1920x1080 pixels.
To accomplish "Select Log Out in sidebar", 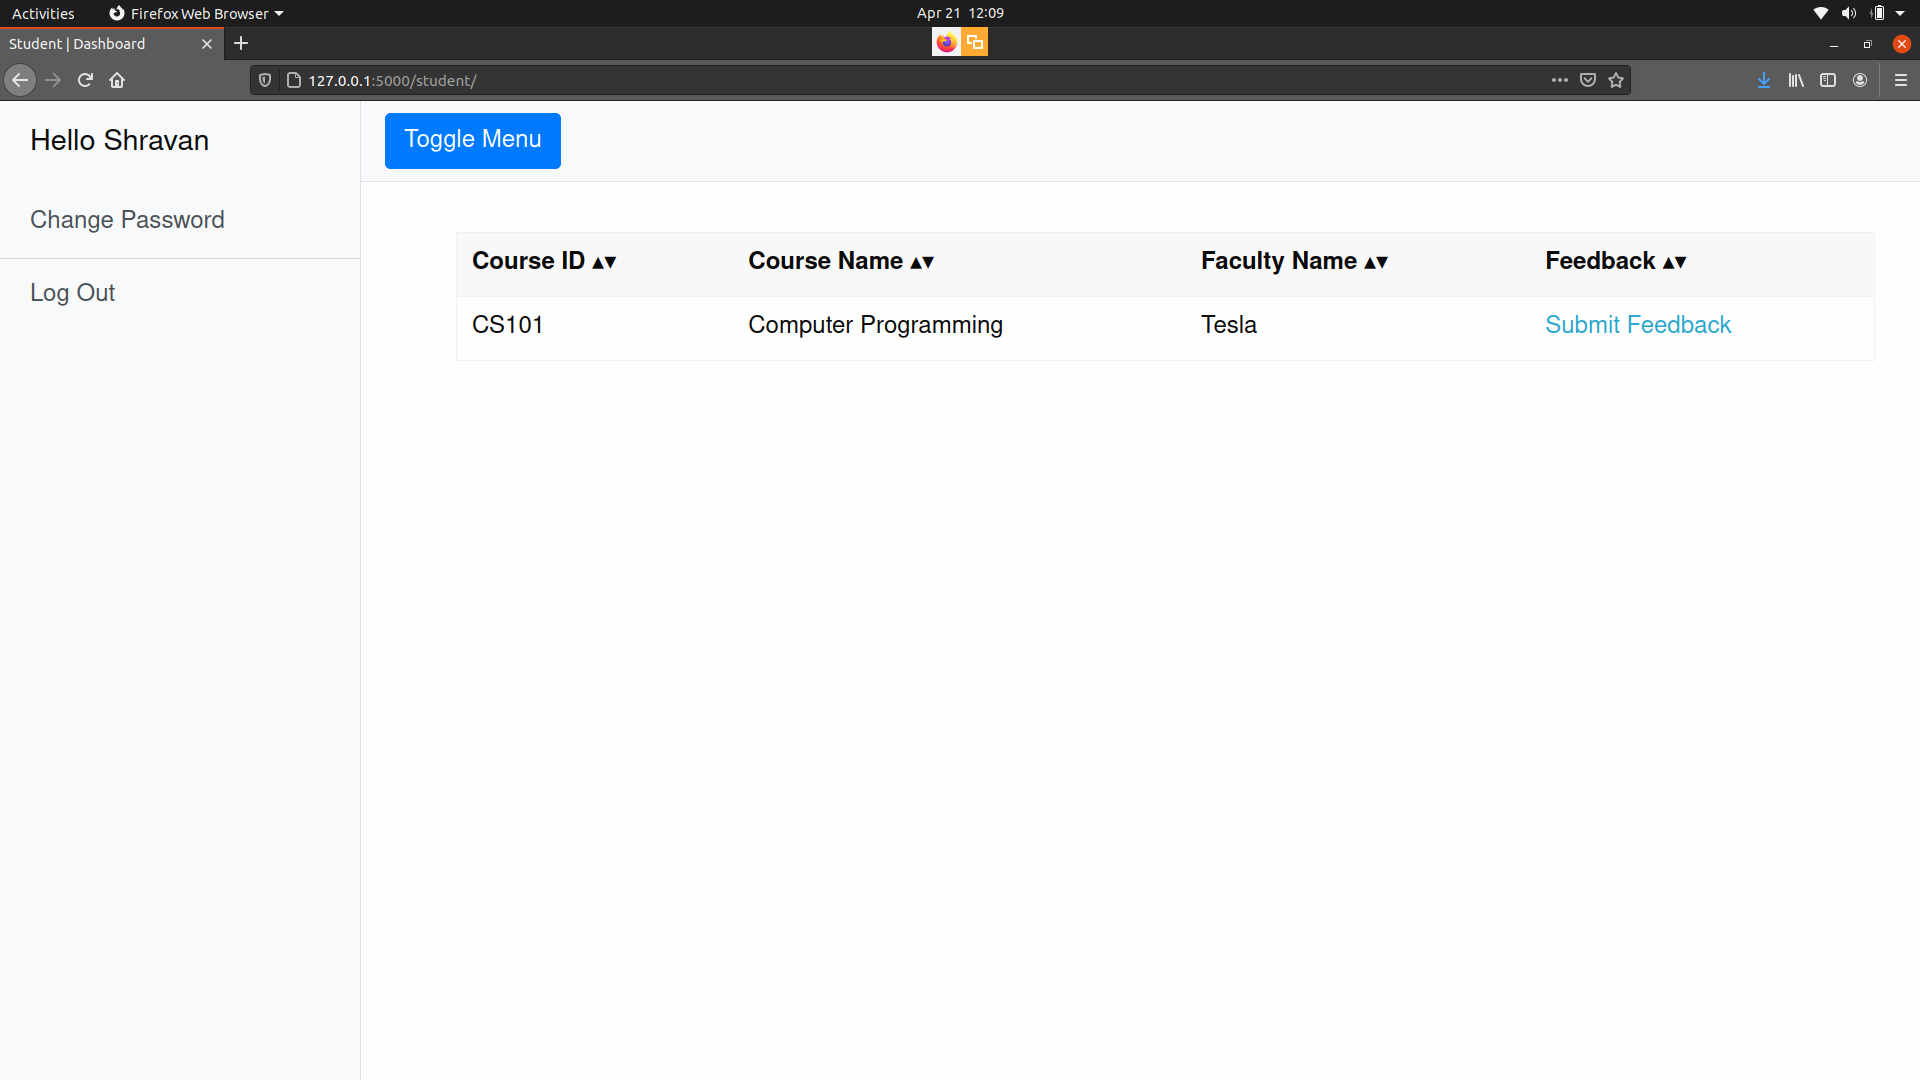I will click(72, 293).
